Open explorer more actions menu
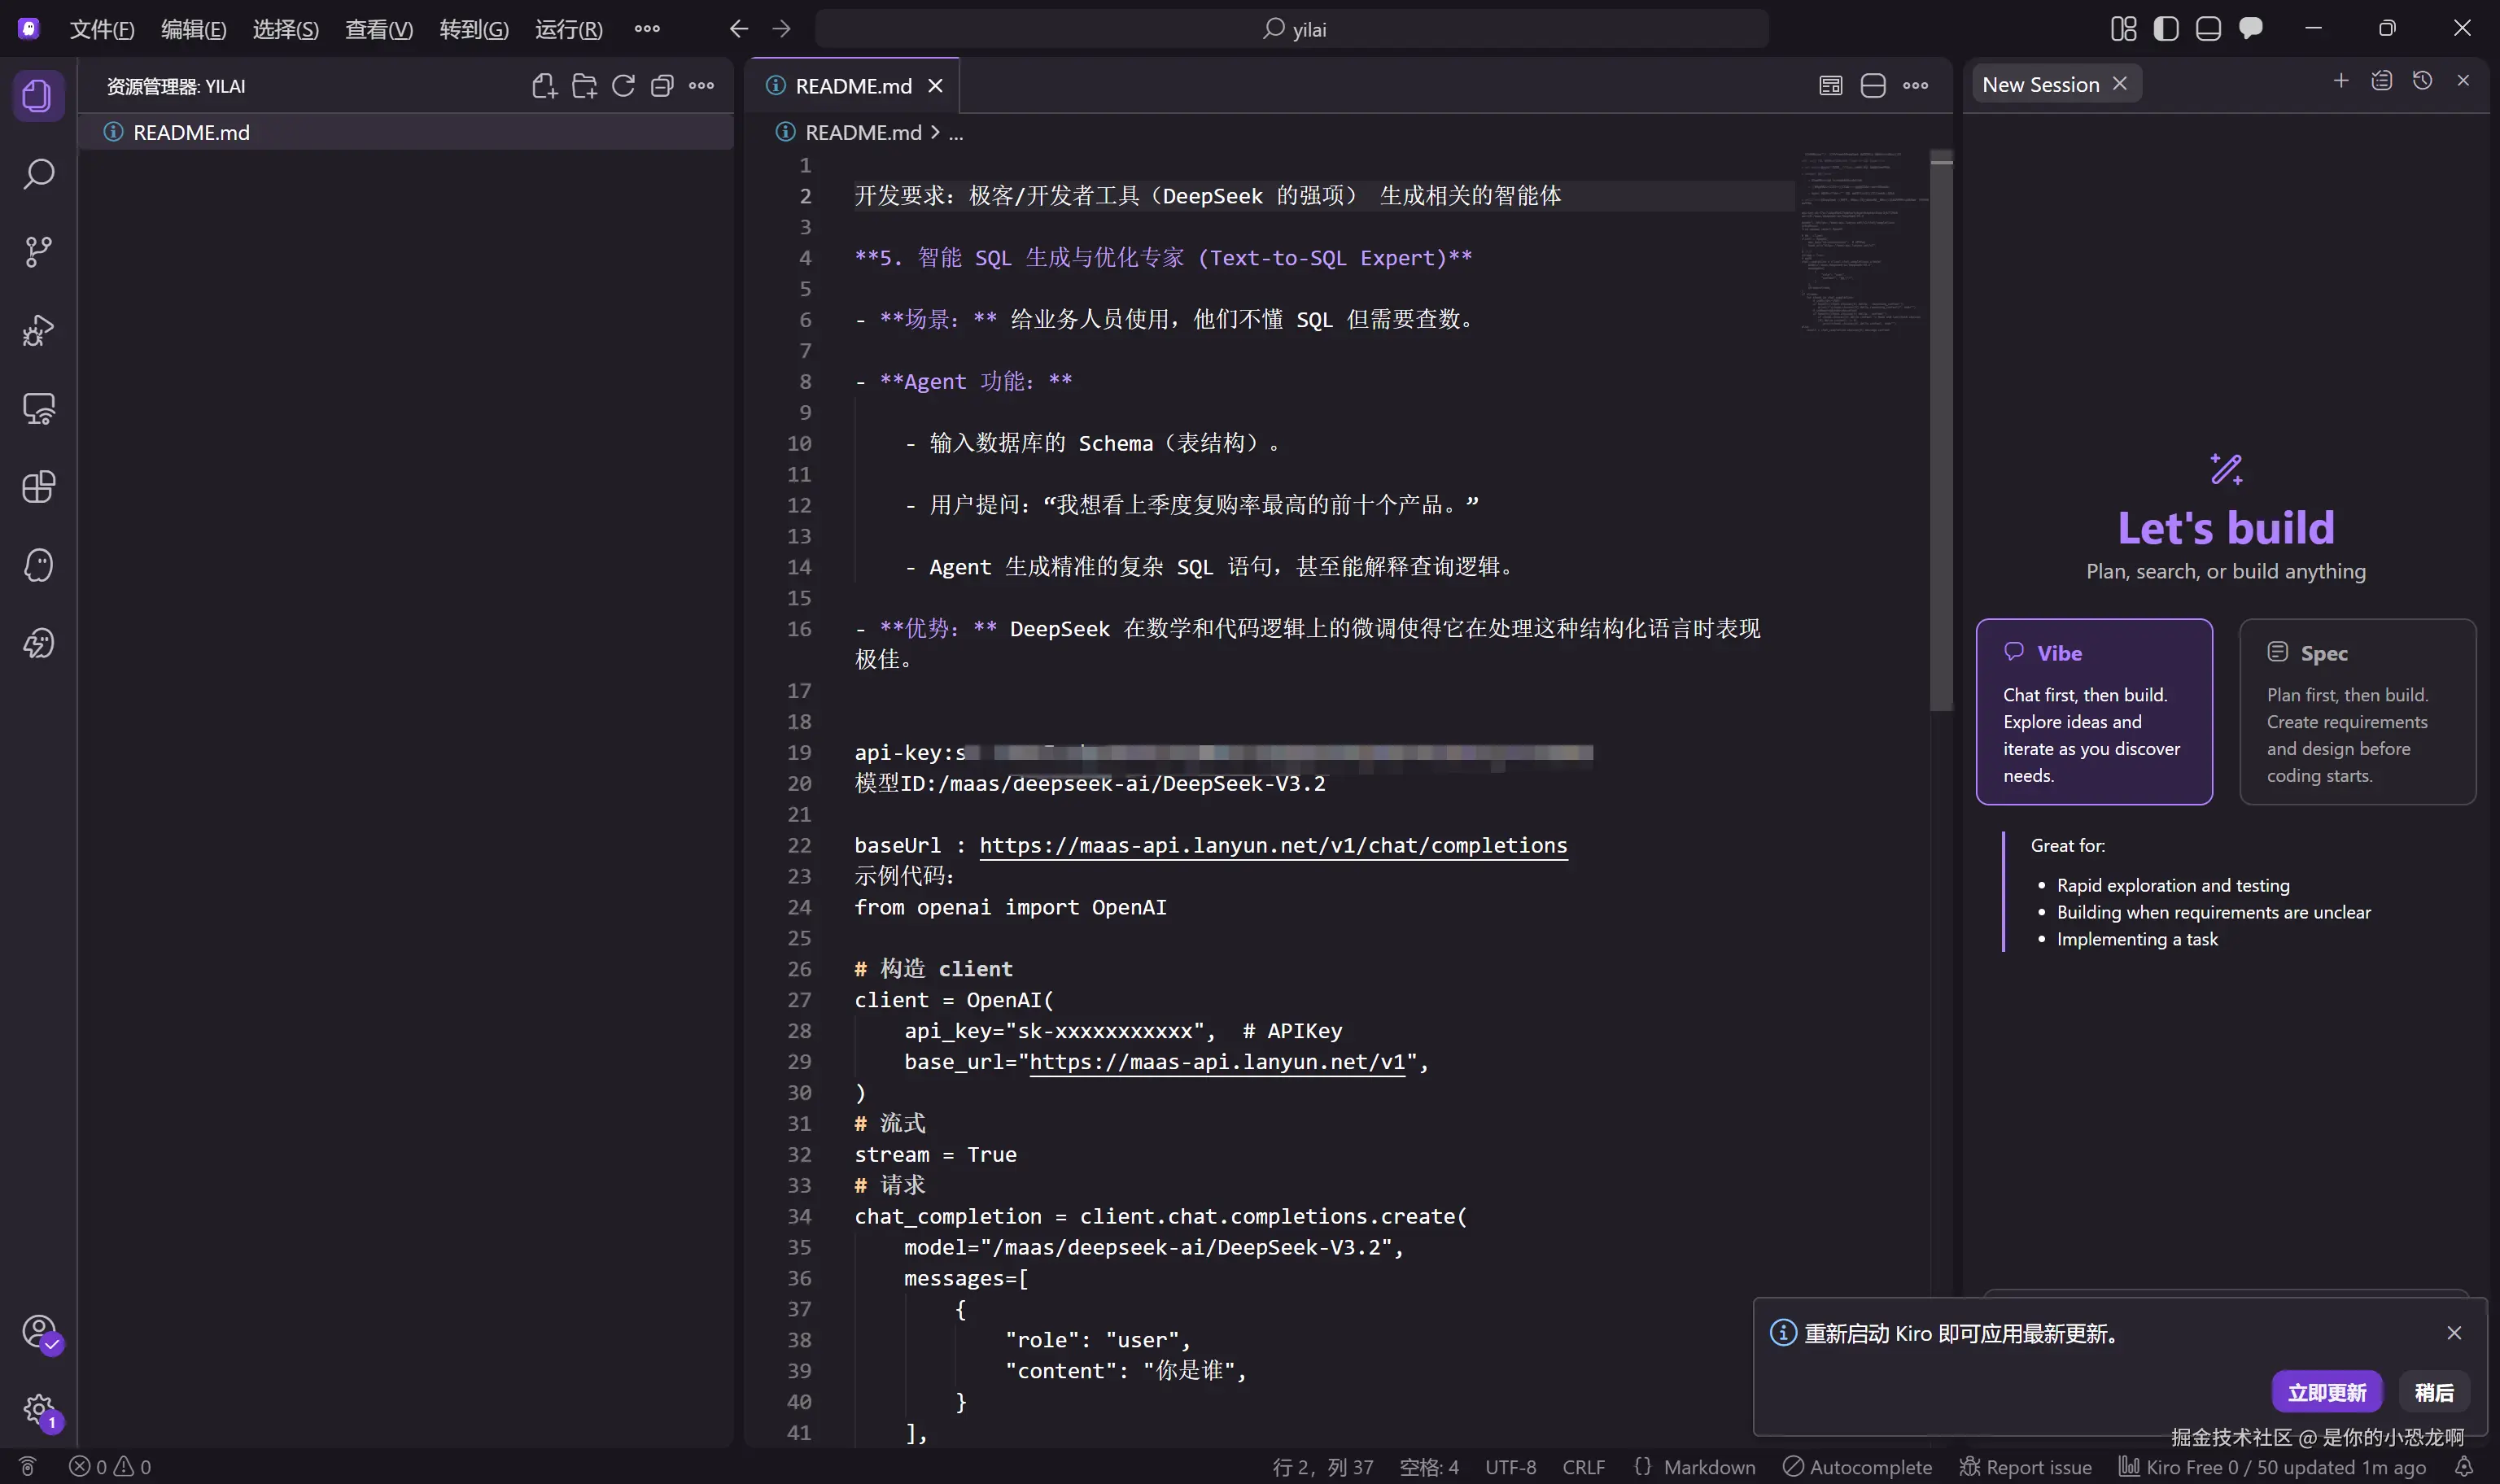 [x=702, y=86]
